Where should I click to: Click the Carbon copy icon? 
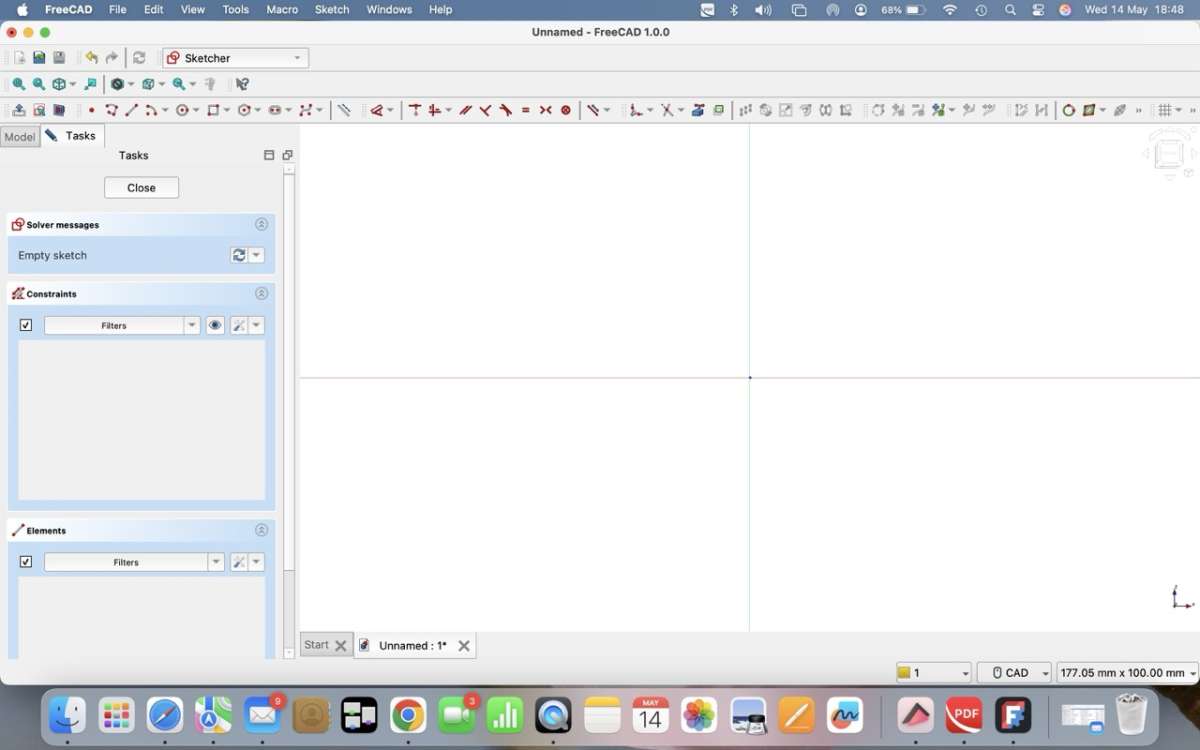click(718, 110)
